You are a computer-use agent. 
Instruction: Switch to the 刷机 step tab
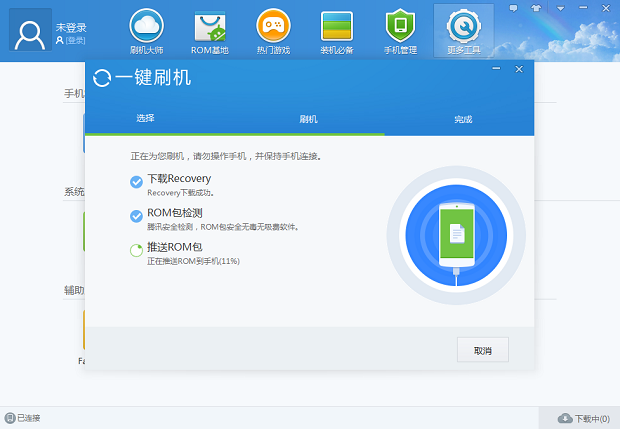point(309,119)
